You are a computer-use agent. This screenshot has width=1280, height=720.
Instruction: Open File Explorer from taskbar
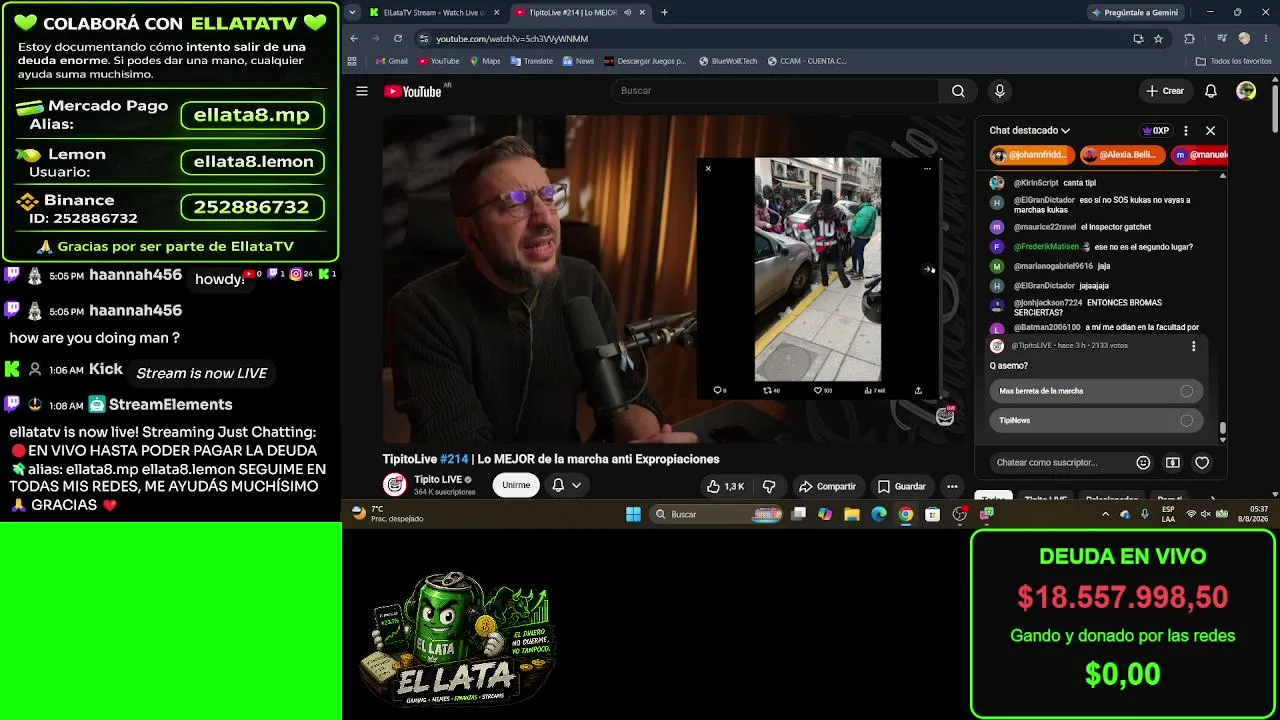[x=852, y=514]
